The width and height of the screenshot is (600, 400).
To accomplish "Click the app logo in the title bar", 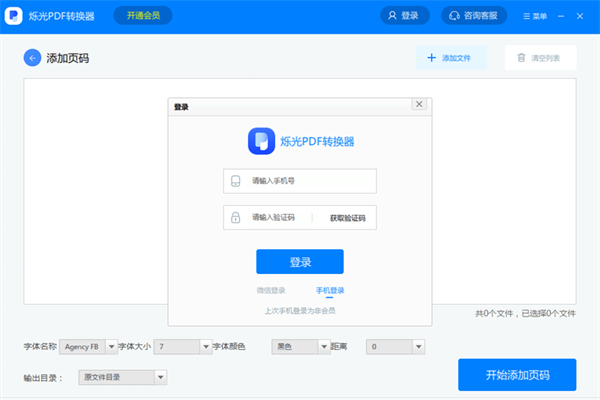I will pos(16,16).
